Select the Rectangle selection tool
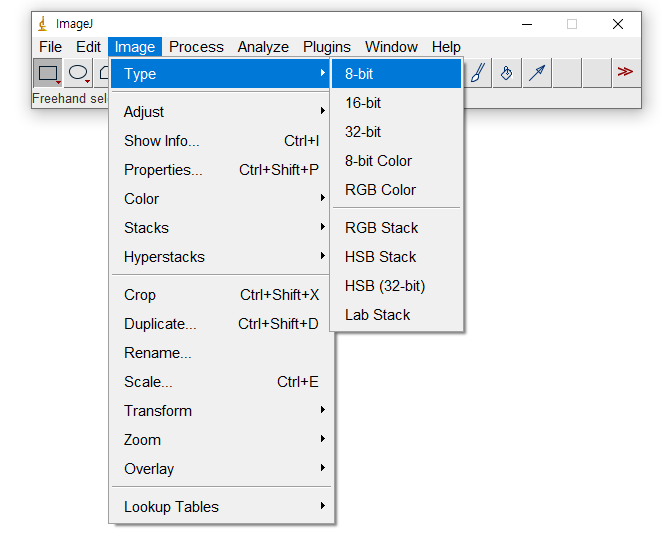Image resolution: width=662 pixels, height=546 pixels. tap(47, 73)
